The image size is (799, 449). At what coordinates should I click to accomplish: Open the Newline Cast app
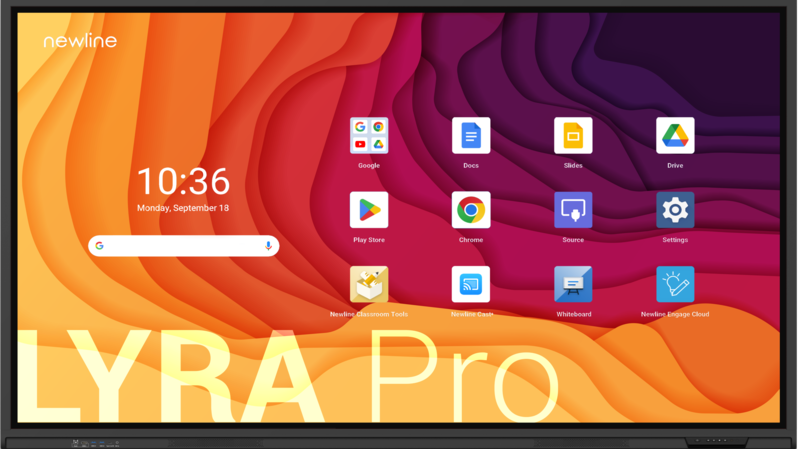pyautogui.click(x=470, y=285)
